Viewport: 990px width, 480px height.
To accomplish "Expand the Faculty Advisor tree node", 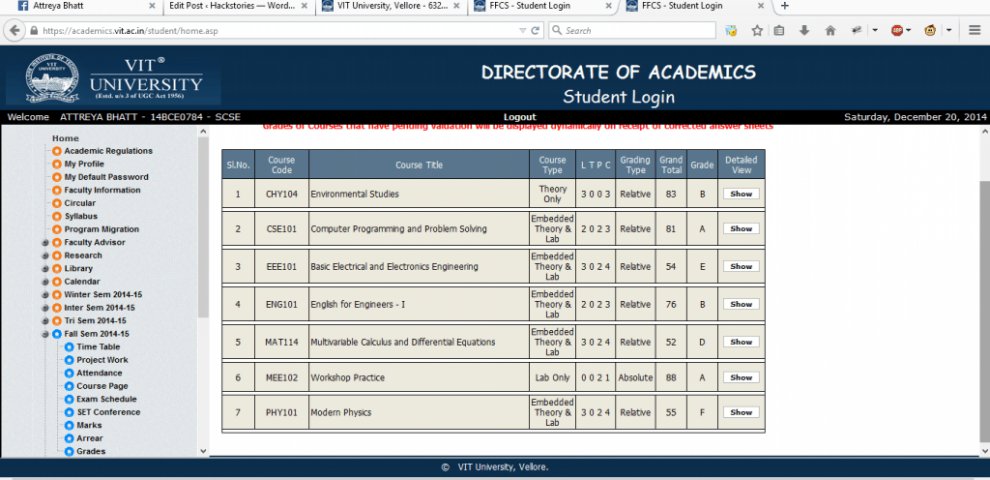I will 45,243.
